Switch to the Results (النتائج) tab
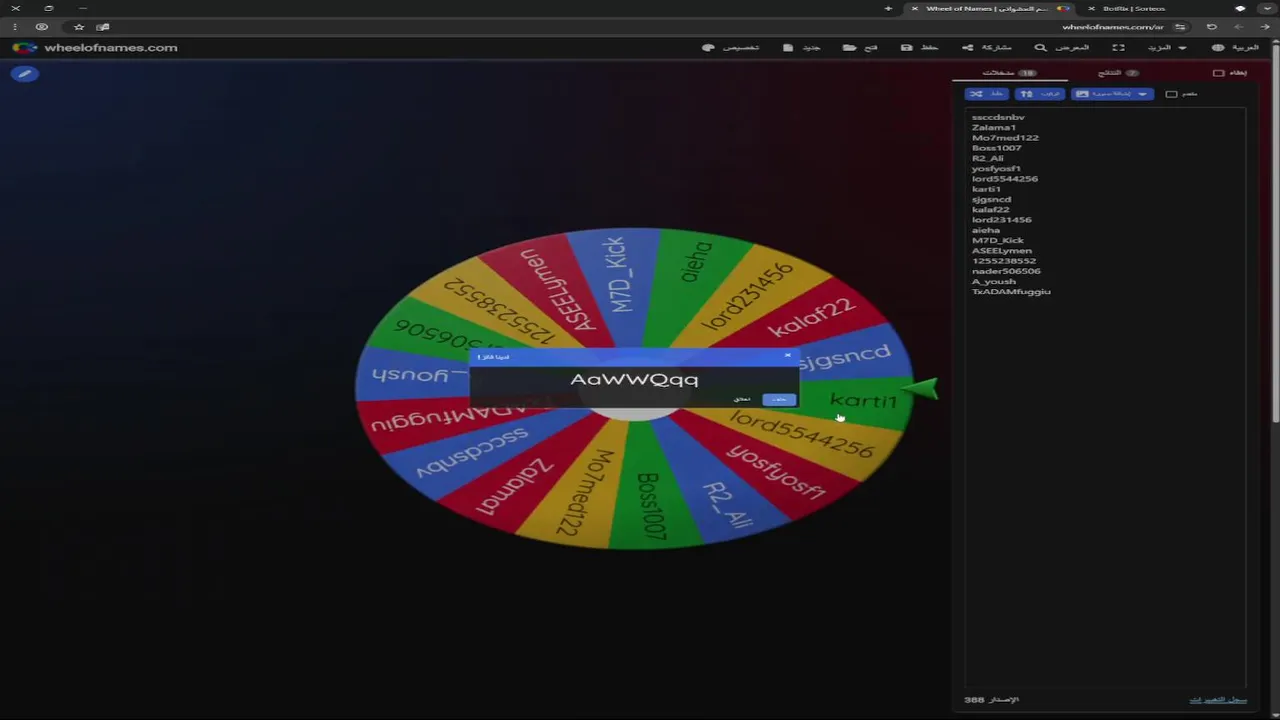Image resolution: width=1280 pixels, height=720 pixels. pos(1118,73)
